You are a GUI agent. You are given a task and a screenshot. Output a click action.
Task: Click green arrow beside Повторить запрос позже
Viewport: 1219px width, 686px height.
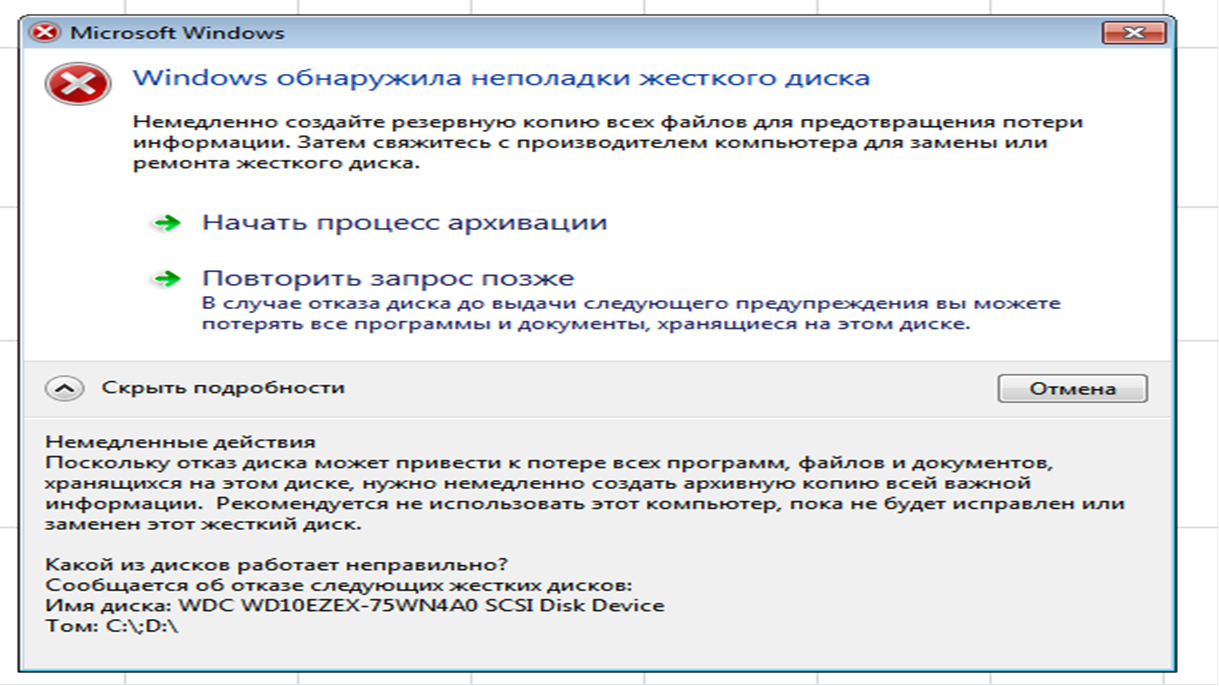coord(166,279)
